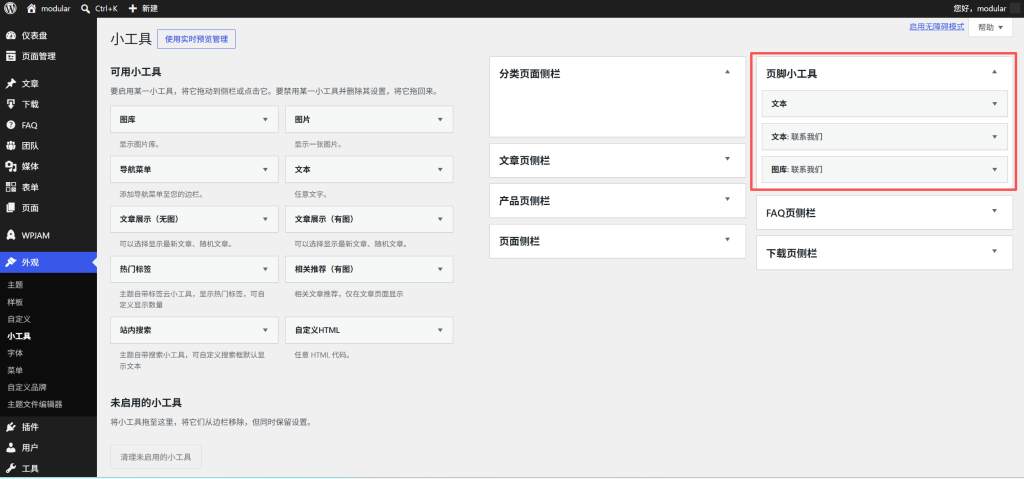Click the 使用实时预览管理 button
The width and height of the screenshot is (1024, 479).
(x=197, y=39)
